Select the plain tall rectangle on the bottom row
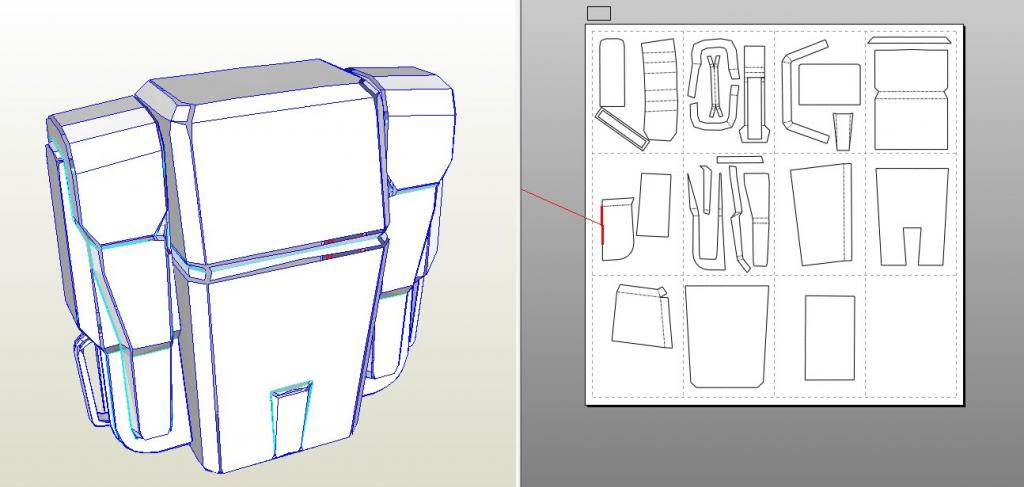The width and height of the screenshot is (1024, 487). point(829,338)
